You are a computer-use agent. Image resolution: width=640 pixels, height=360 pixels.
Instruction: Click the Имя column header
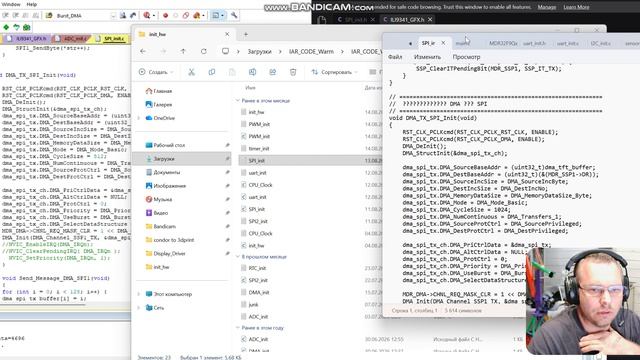250,88
